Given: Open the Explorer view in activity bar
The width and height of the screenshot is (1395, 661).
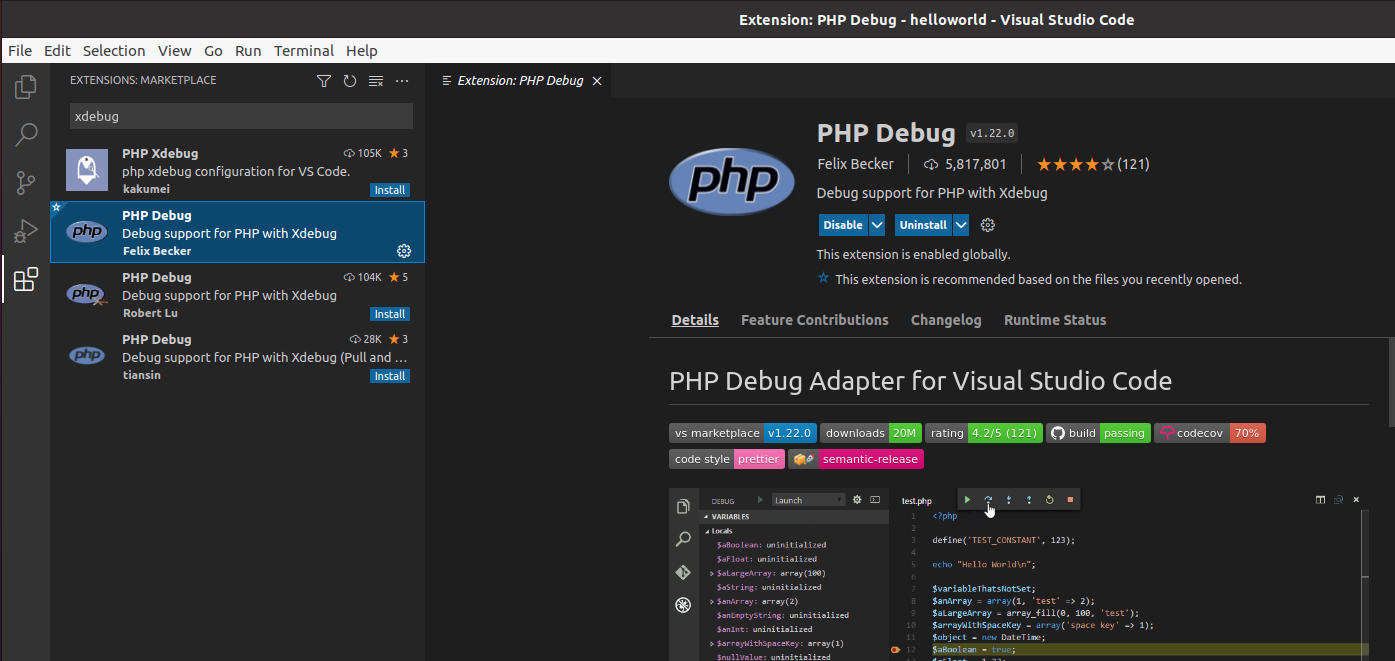Looking at the screenshot, I should click(x=26, y=87).
